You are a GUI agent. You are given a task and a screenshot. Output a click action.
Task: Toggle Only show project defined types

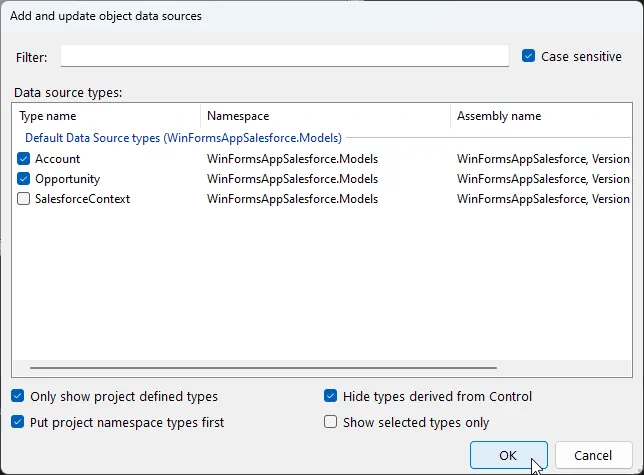coord(17,396)
